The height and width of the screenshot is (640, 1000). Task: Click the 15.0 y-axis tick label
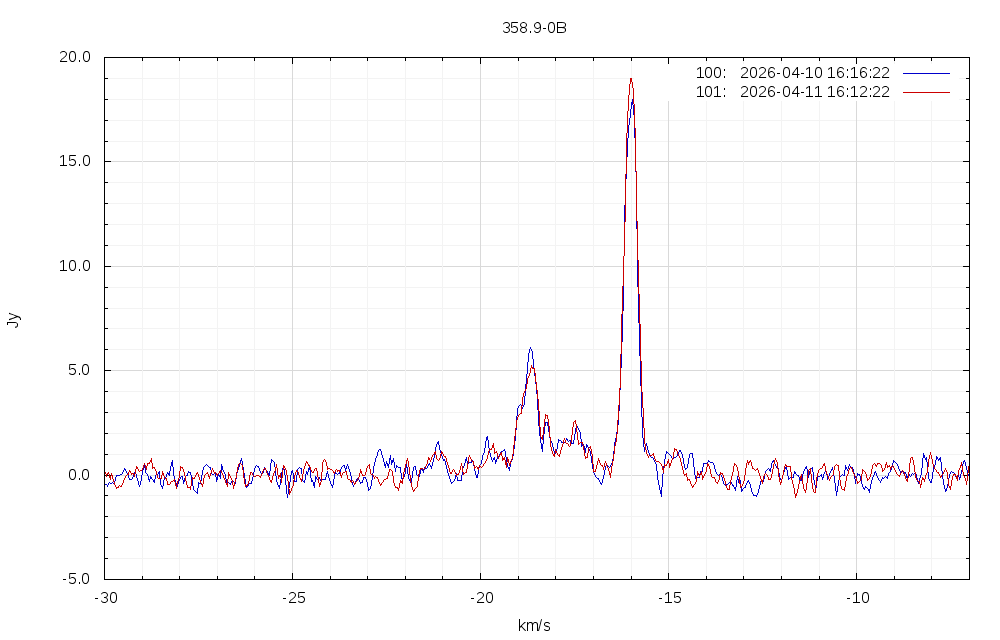tap(74, 161)
